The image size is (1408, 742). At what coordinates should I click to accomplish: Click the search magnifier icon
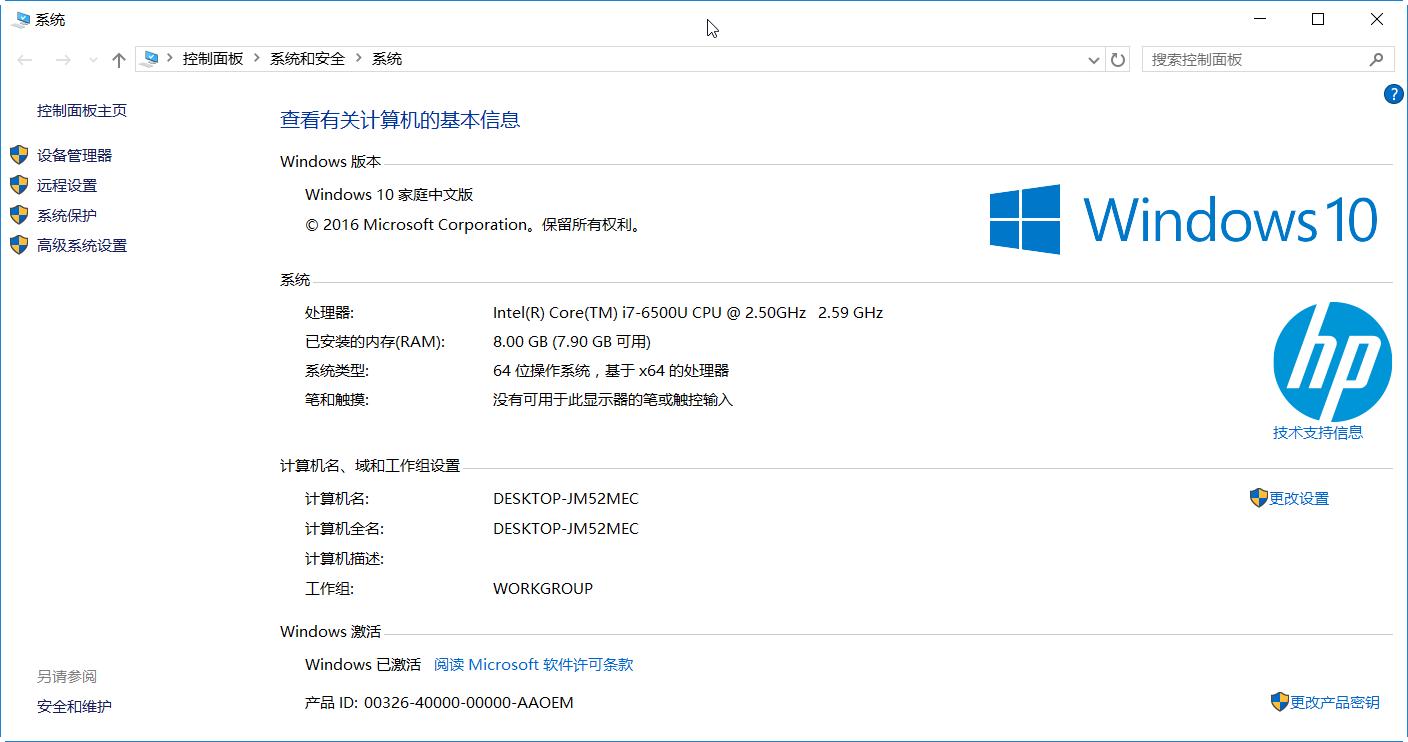(x=1376, y=60)
